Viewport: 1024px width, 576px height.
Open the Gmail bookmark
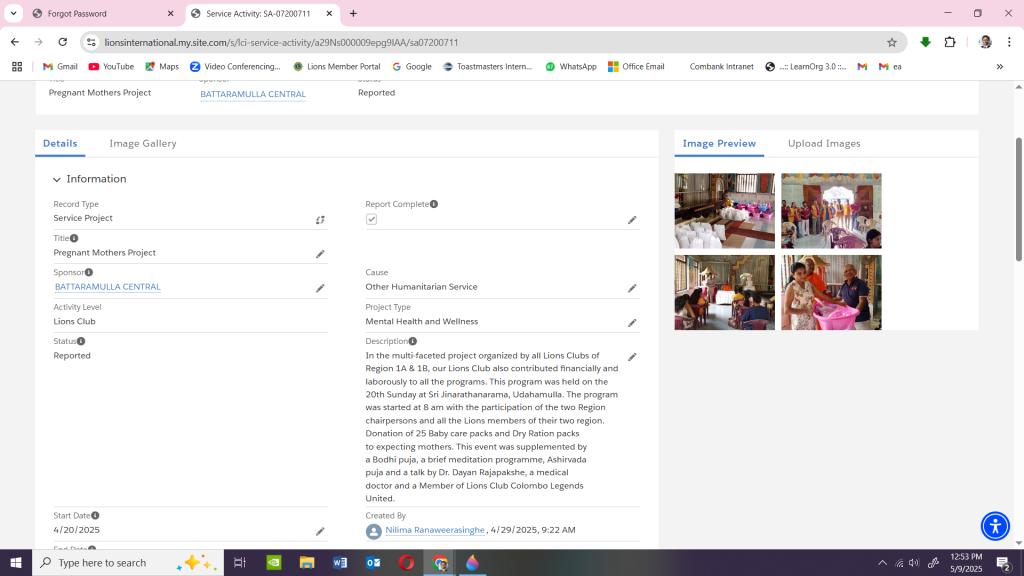click(x=60, y=67)
